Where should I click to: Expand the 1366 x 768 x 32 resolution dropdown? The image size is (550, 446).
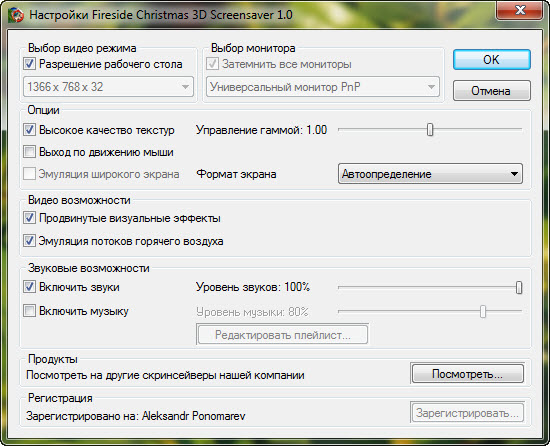pos(108,87)
